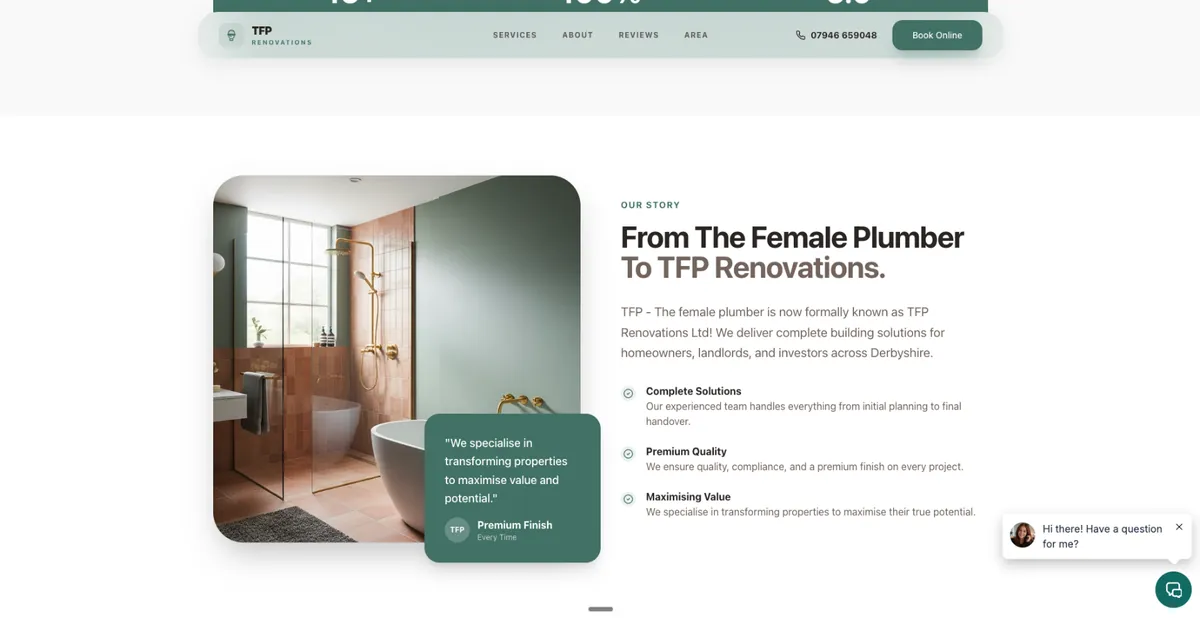The width and height of the screenshot is (1200, 618).
Task: Go to the About nav item
Action: coord(578,35)
